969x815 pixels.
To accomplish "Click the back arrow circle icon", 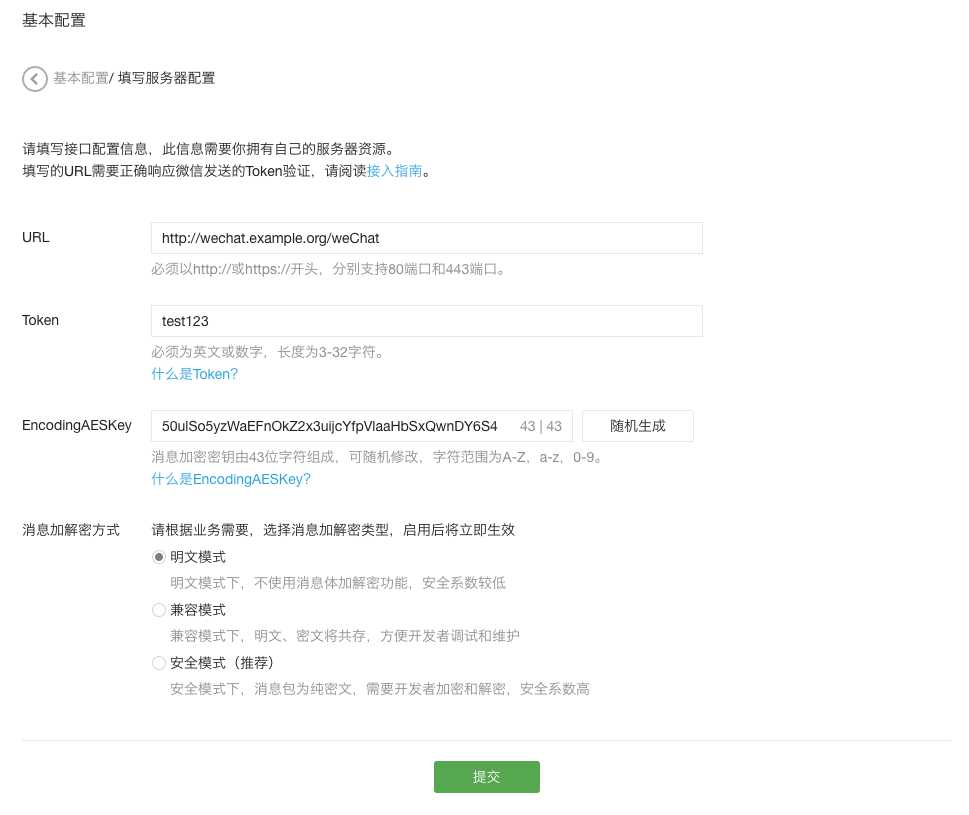I will [35, 79].
